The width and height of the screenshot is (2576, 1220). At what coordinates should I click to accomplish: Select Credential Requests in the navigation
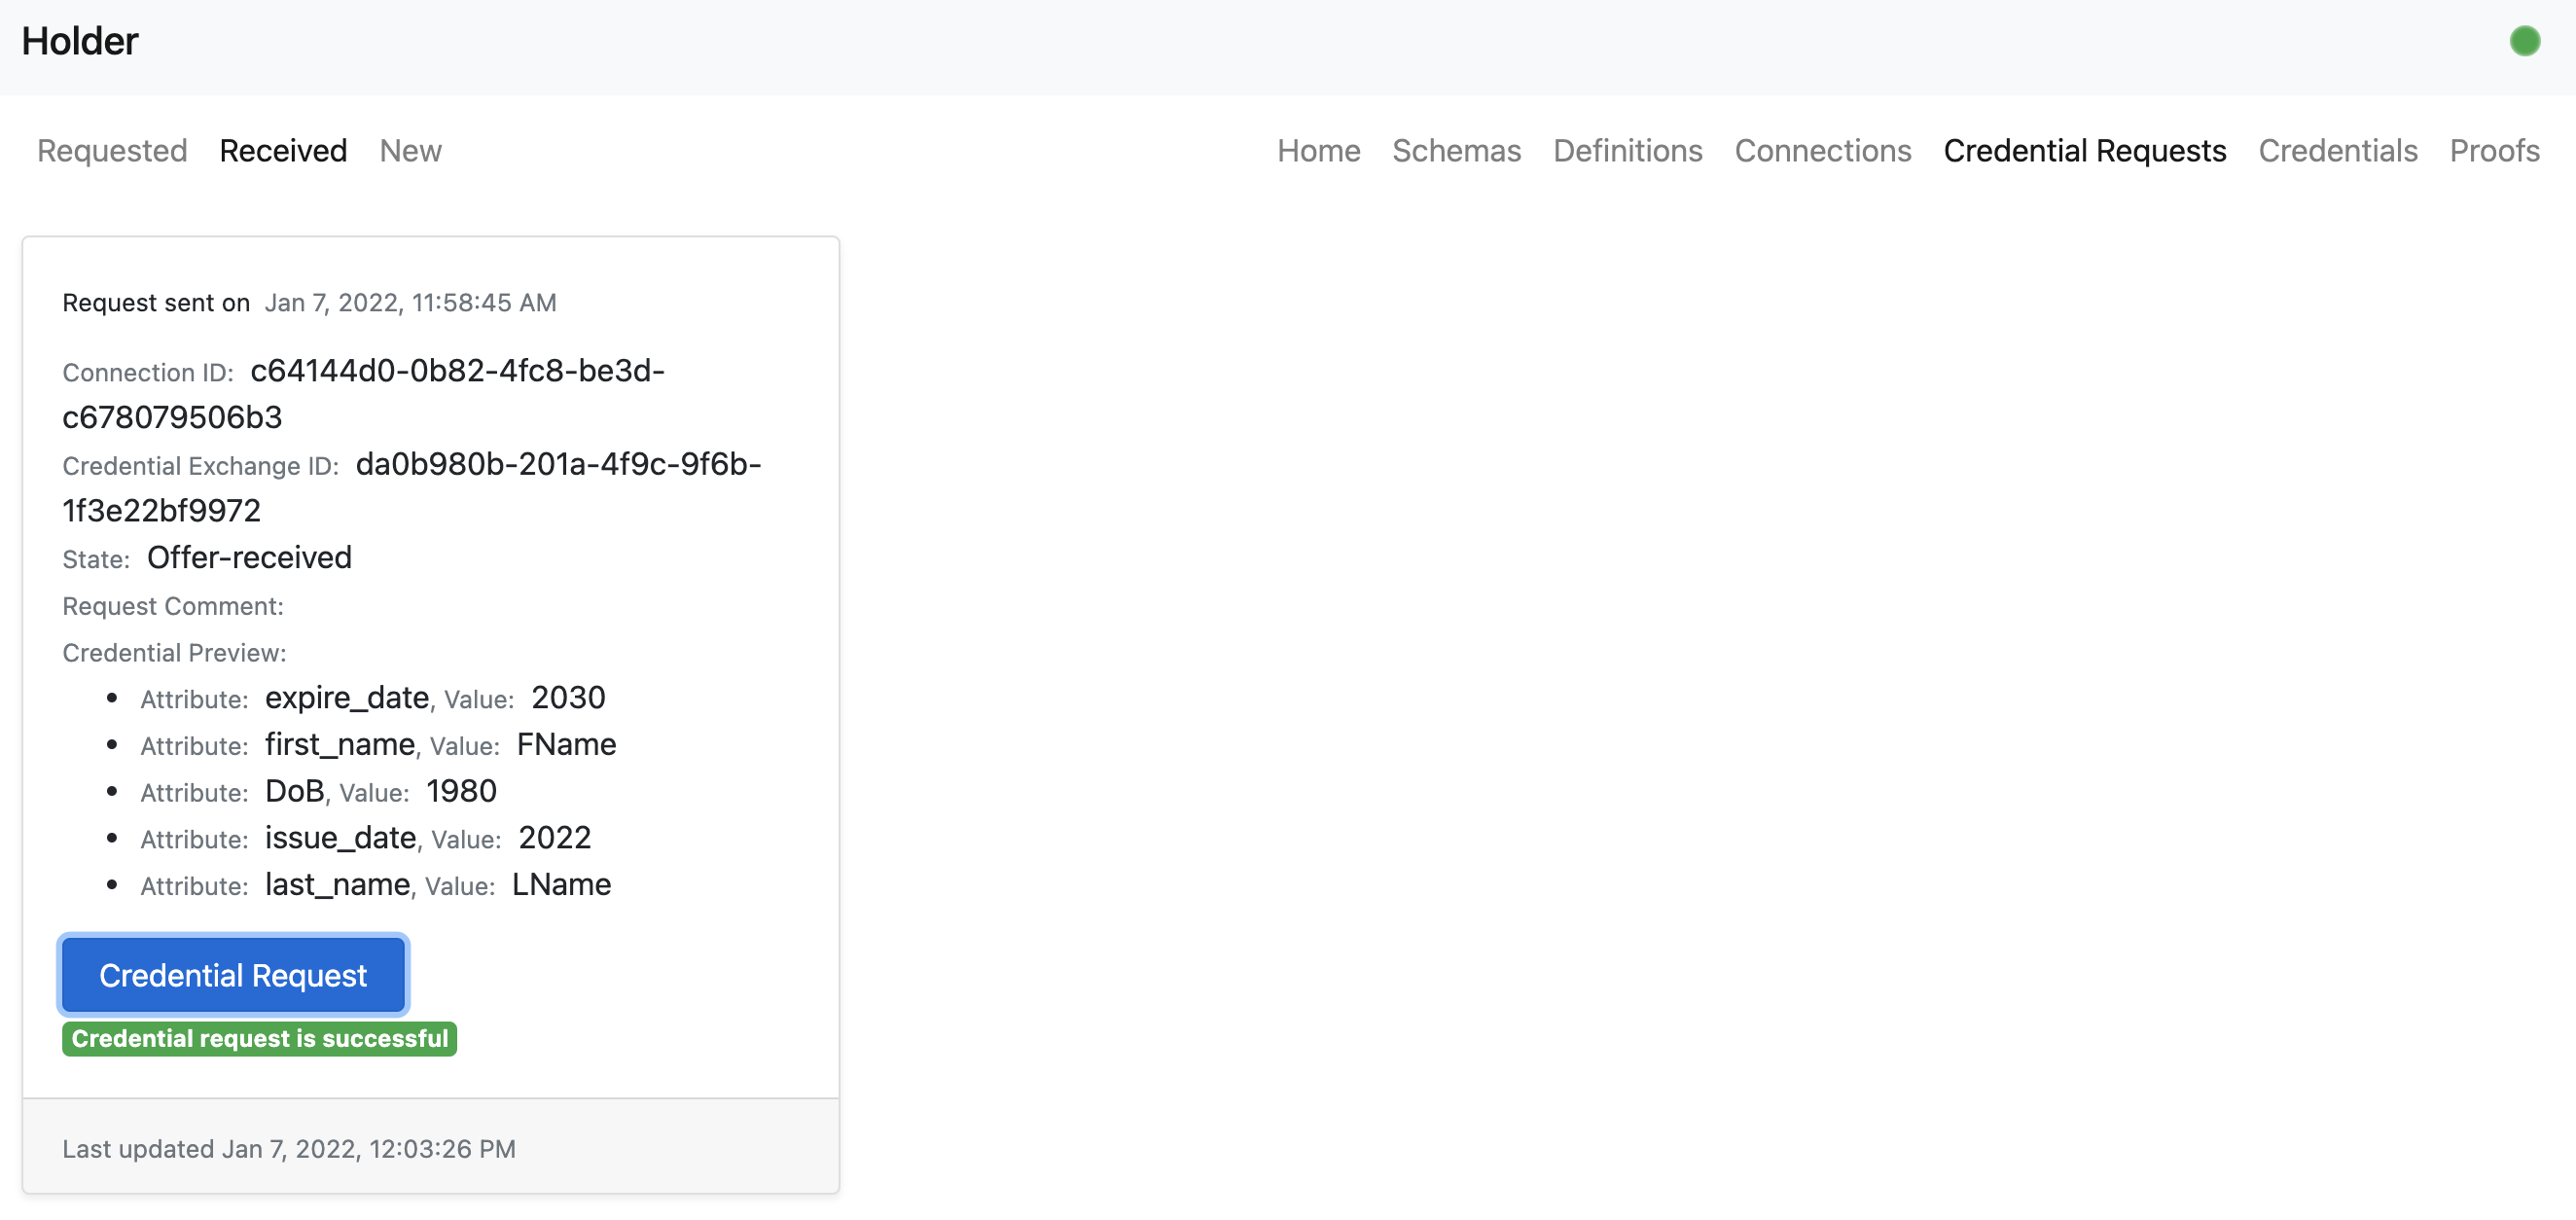click(2084, 151)
